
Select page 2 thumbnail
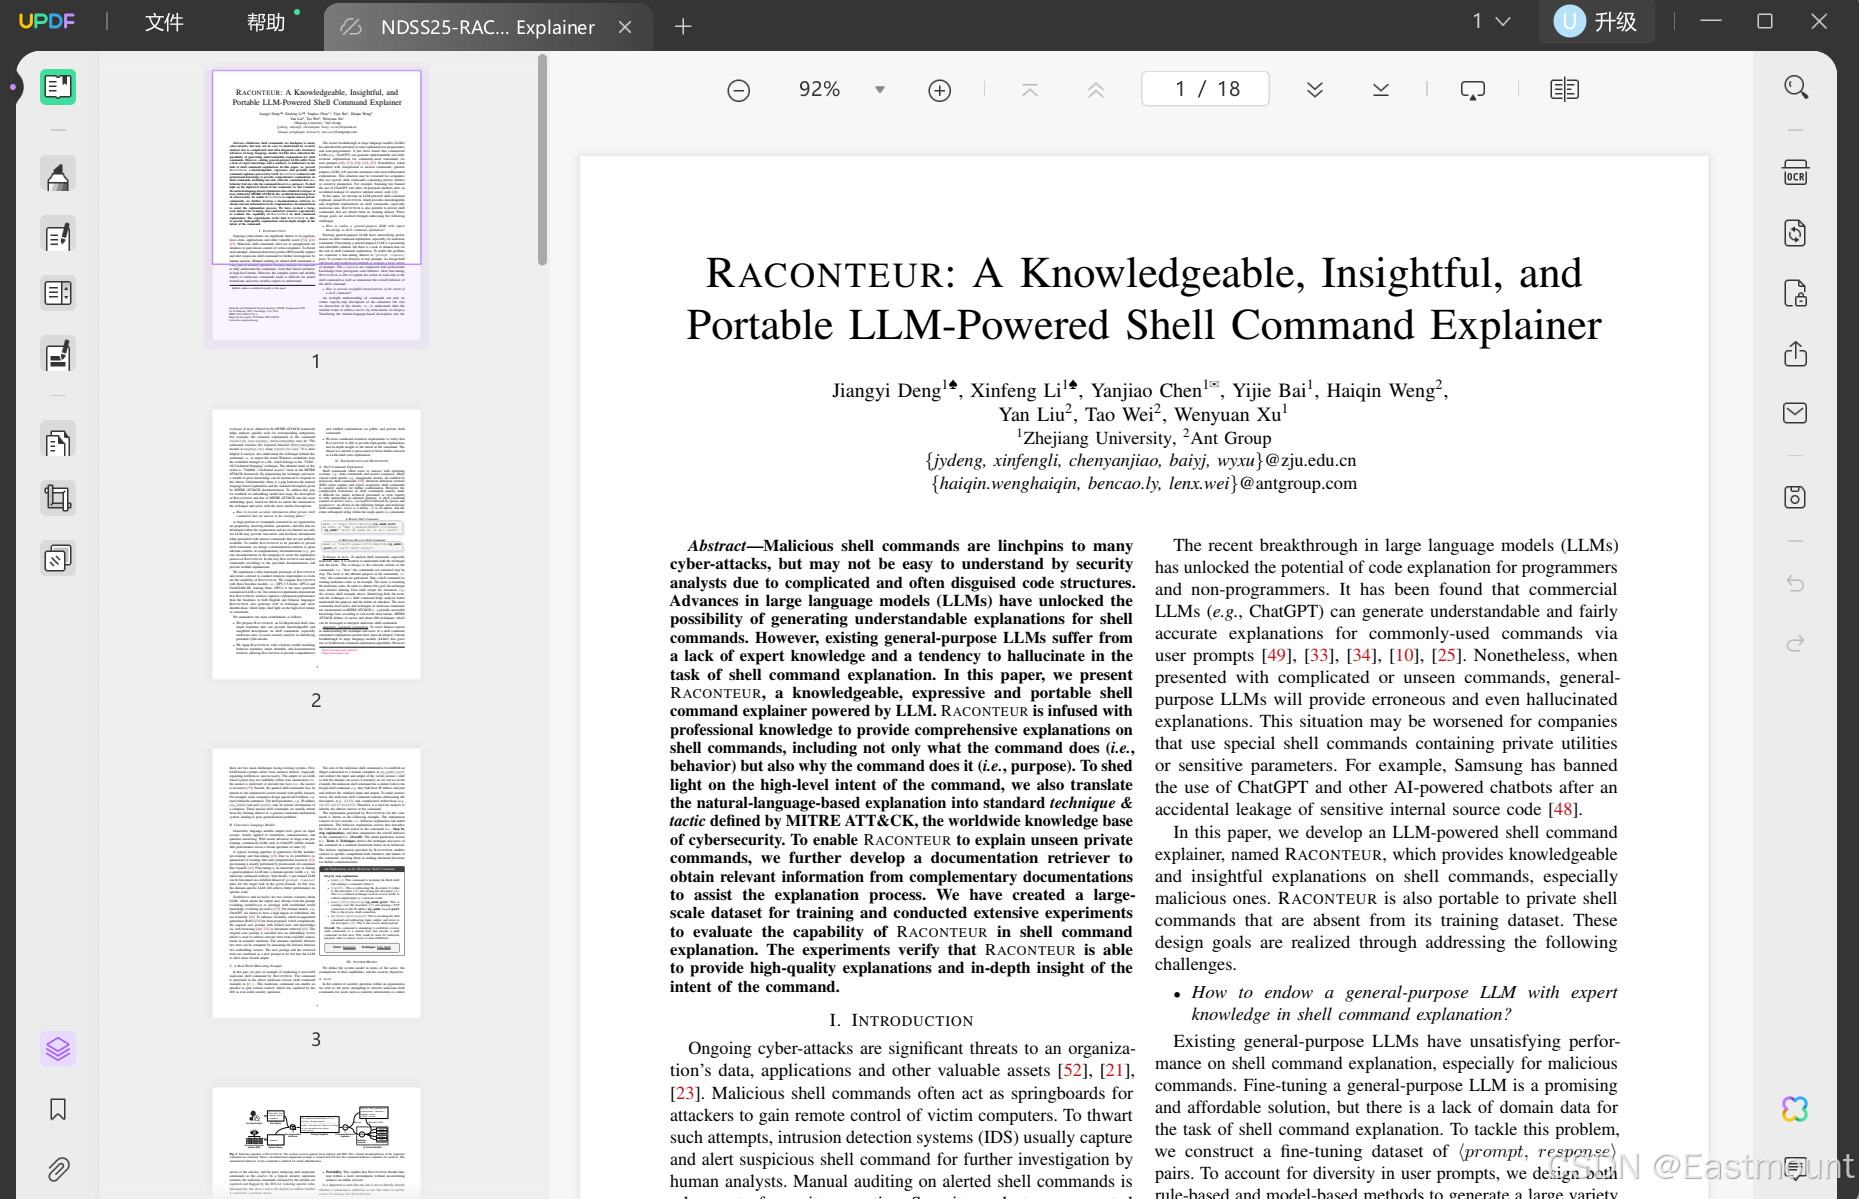pyautogui.click(x=316, y=544)
